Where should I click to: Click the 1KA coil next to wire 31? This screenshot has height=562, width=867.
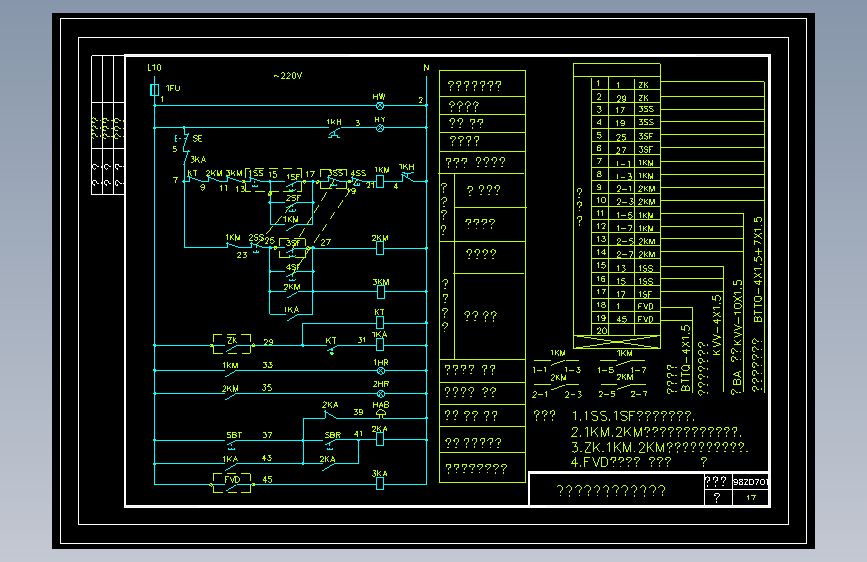click(380, 345)
